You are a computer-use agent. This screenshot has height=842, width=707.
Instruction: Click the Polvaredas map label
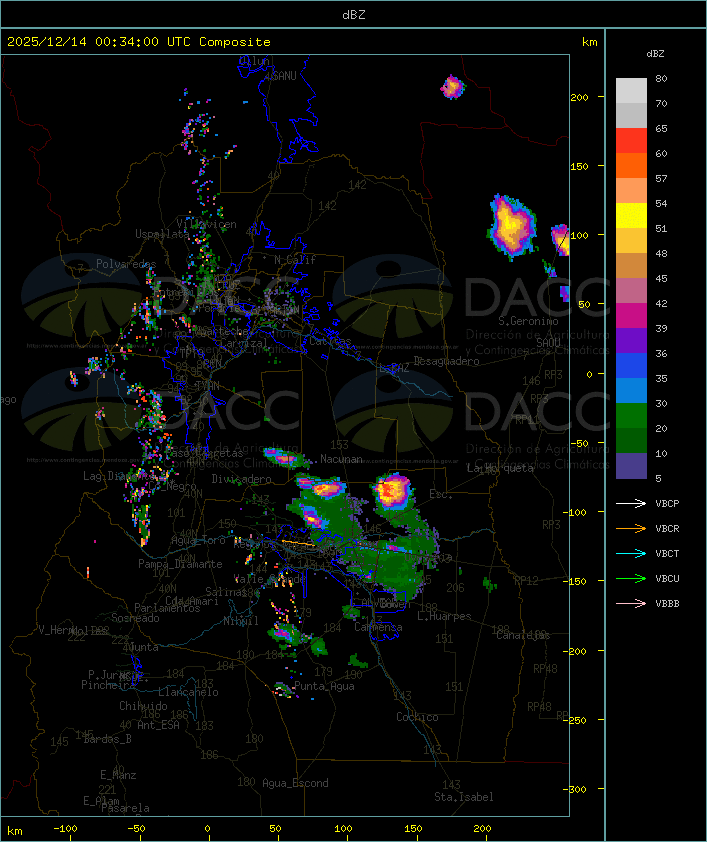tap(126, 264)
